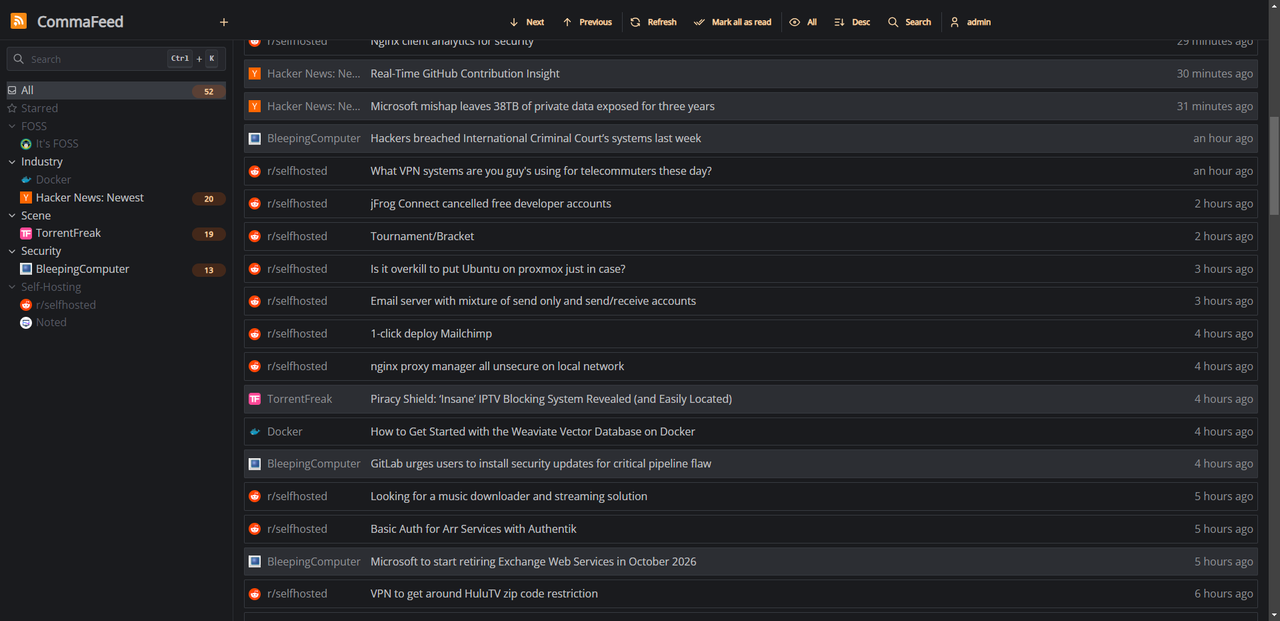Click reddit icon on jFrog Connect row

click(255, 204)
